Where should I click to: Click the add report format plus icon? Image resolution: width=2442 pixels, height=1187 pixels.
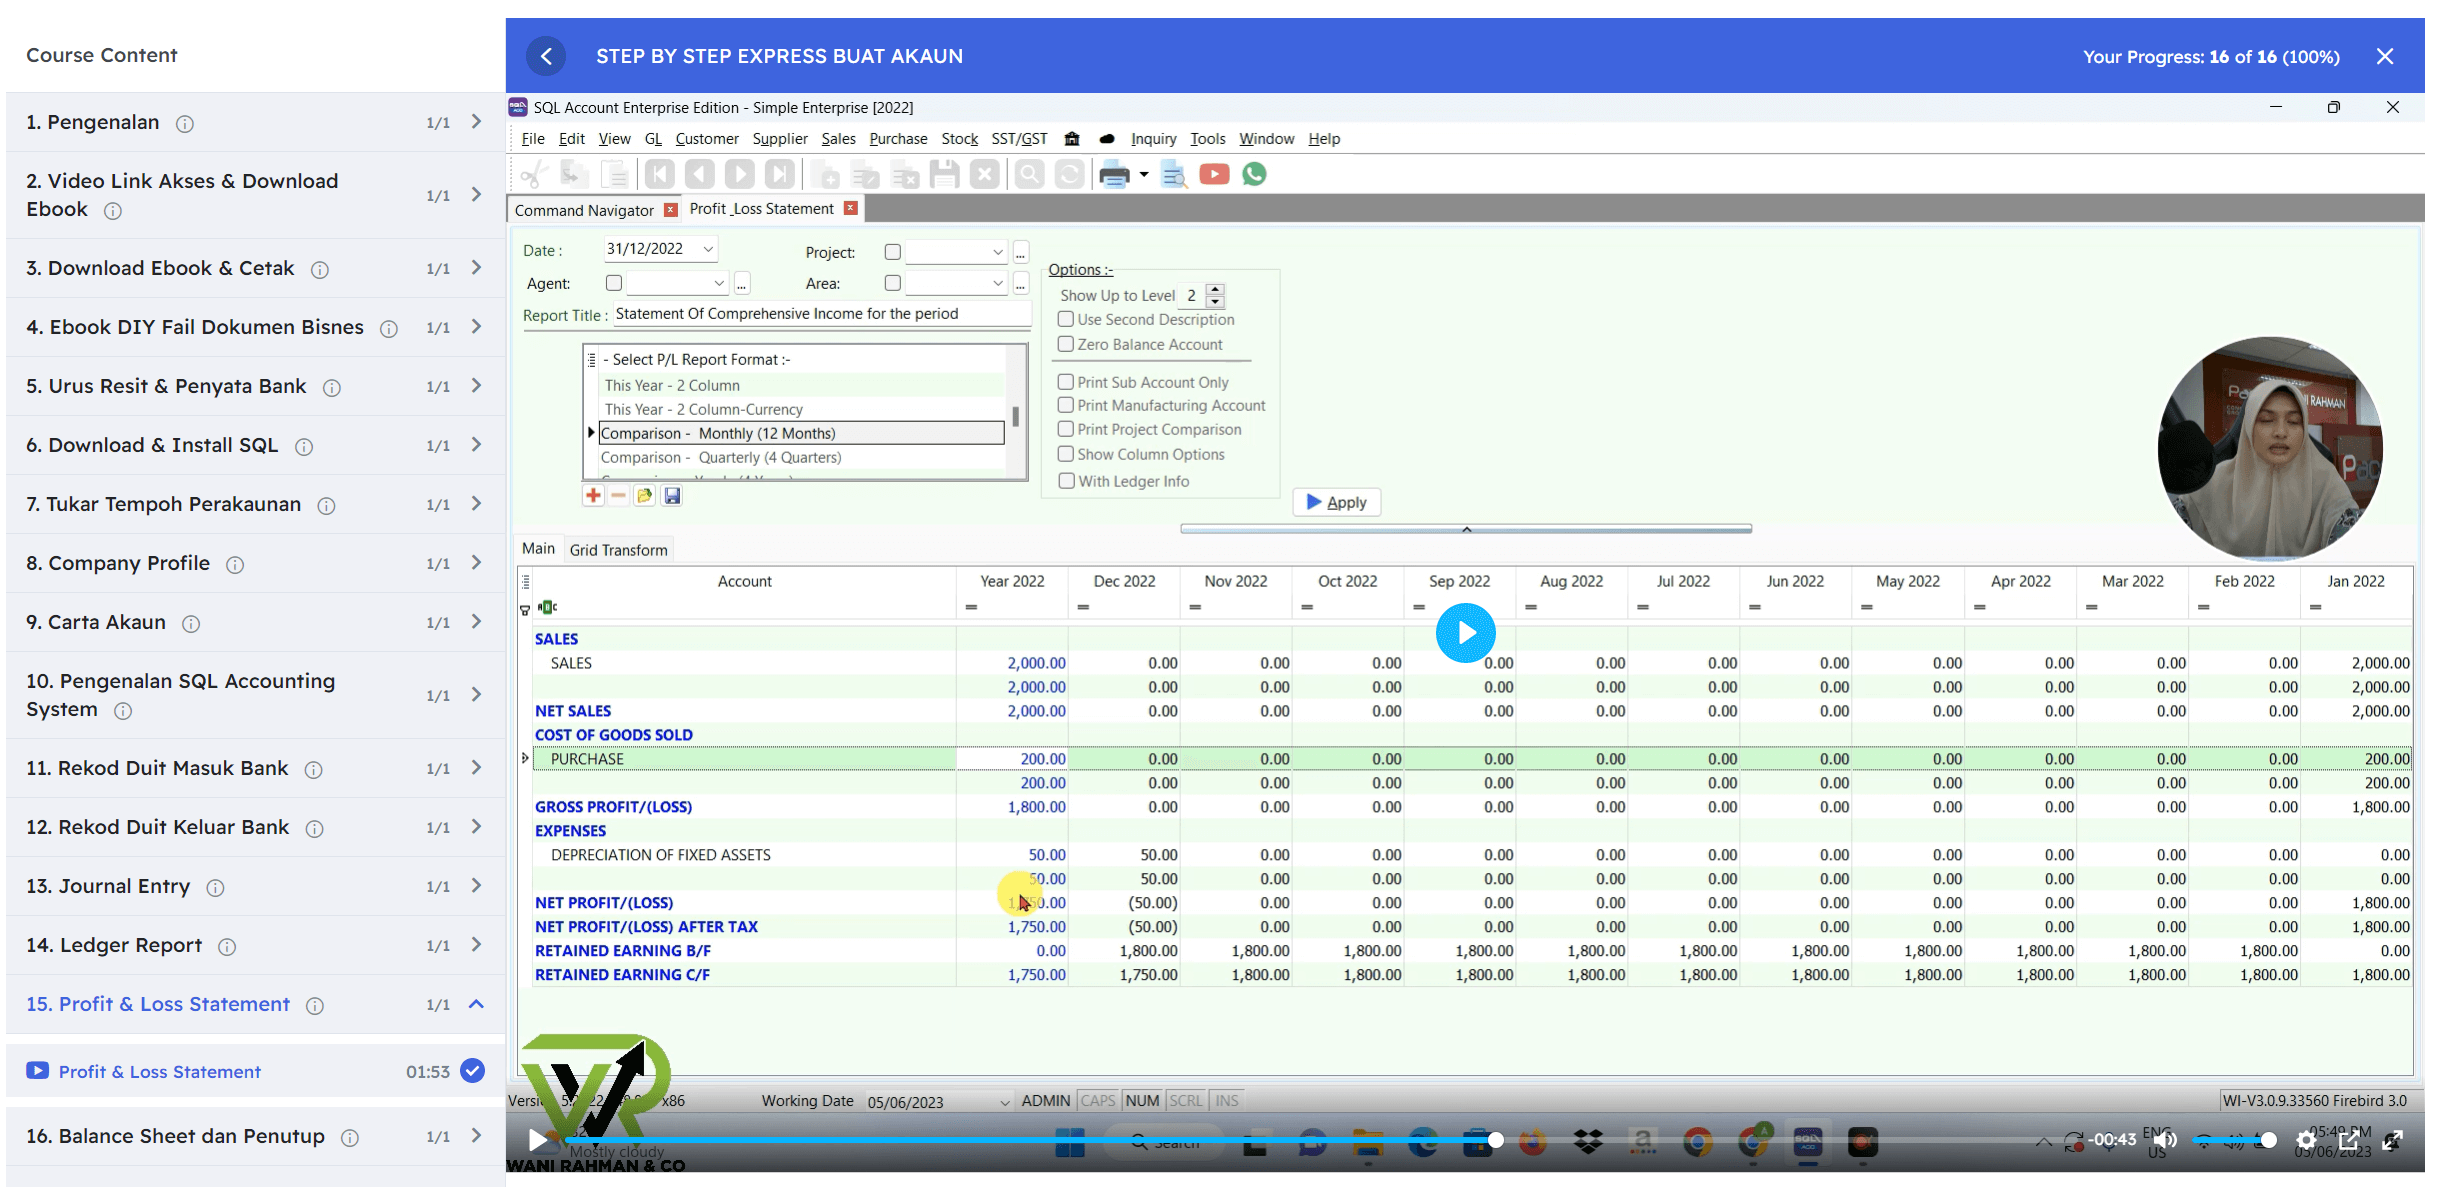tap(593, 496)
